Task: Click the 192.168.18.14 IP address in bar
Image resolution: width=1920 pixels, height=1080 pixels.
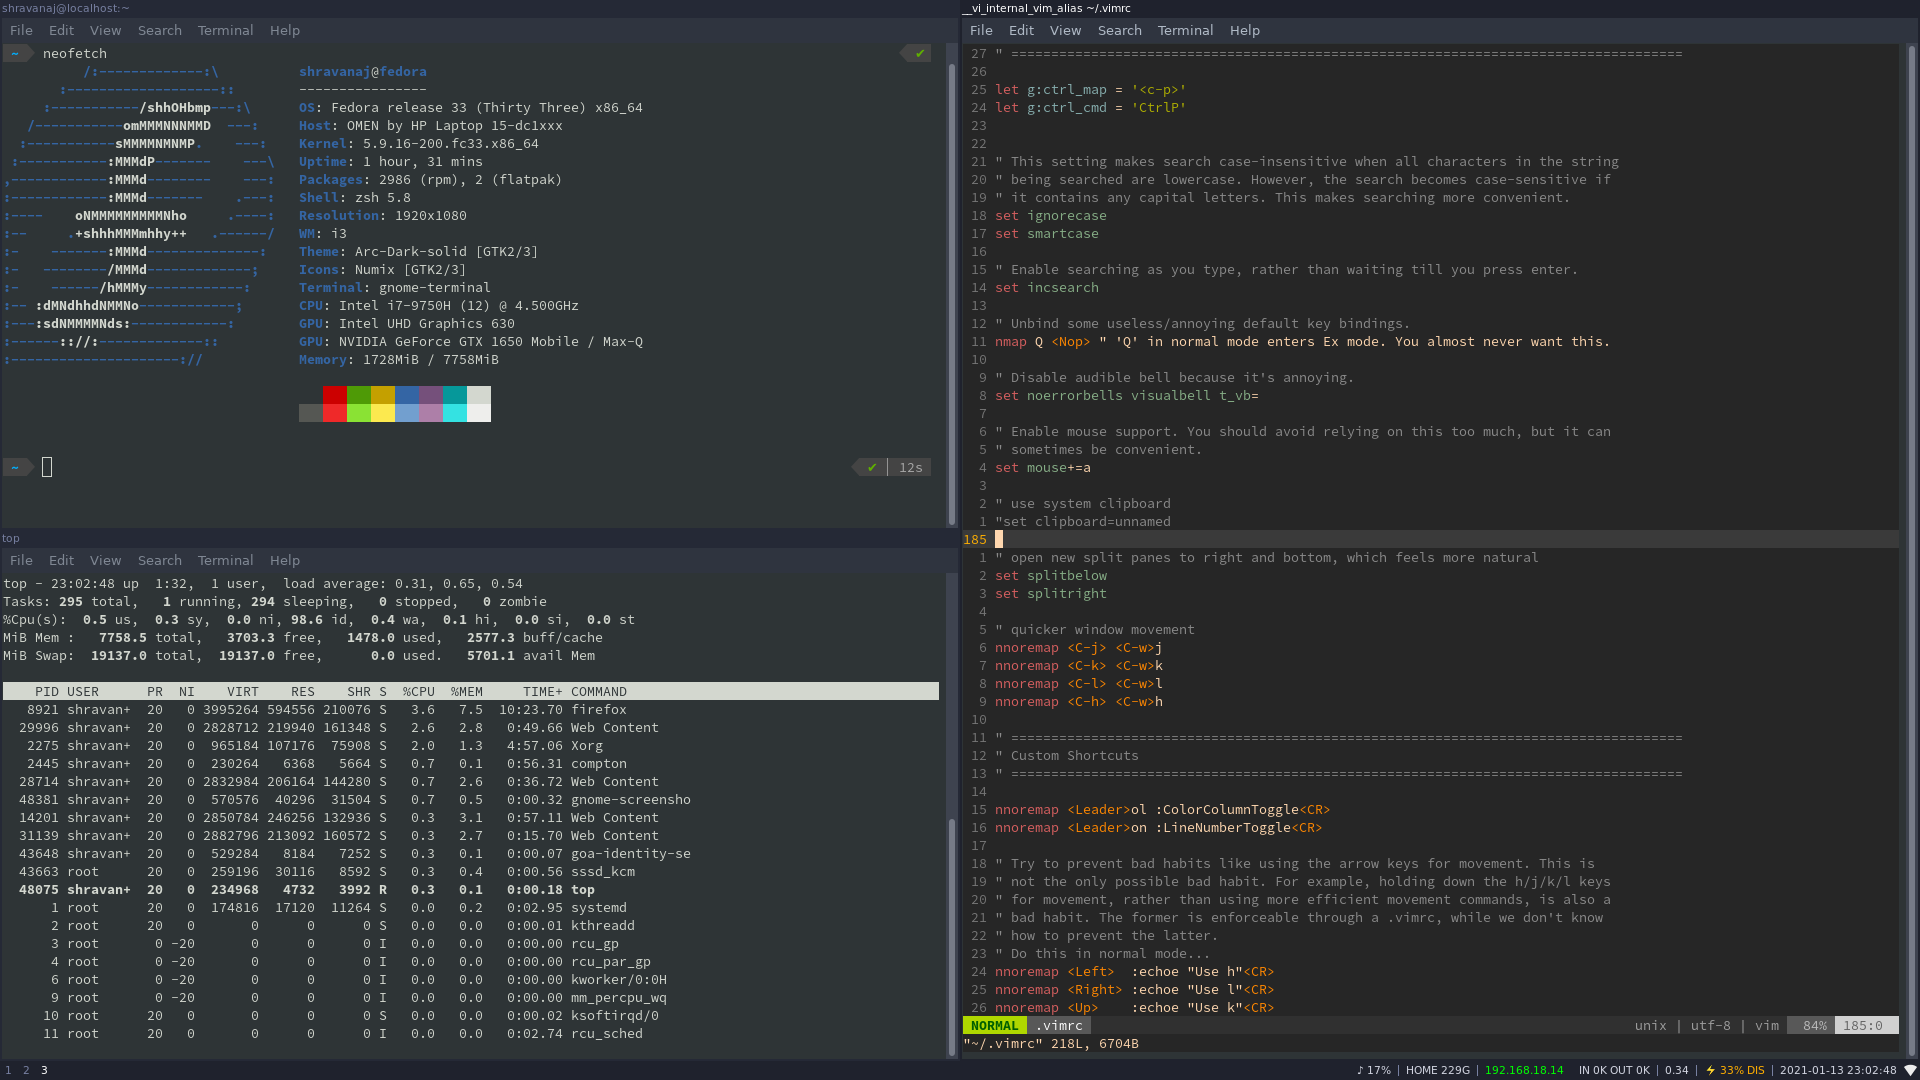Action: [x=1524, y=1070]
